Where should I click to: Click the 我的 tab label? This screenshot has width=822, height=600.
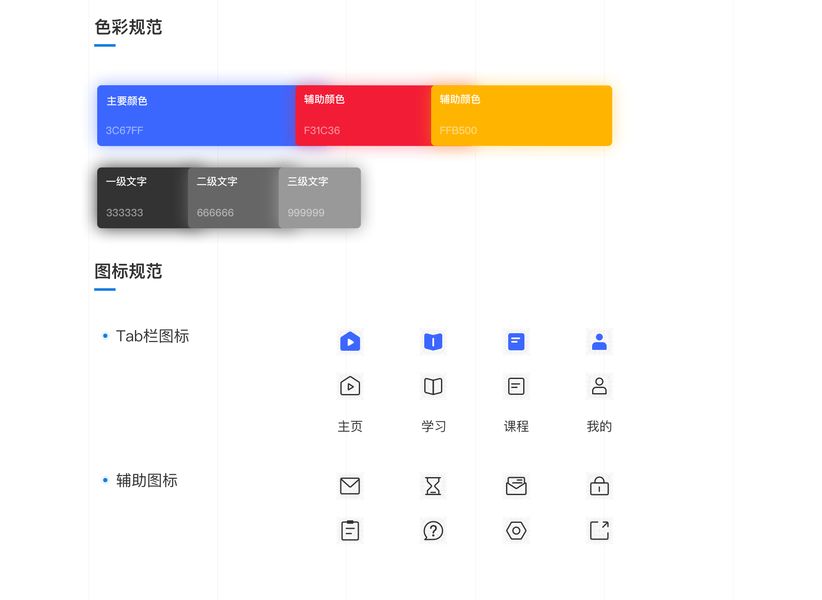click(x=599, y=427)
